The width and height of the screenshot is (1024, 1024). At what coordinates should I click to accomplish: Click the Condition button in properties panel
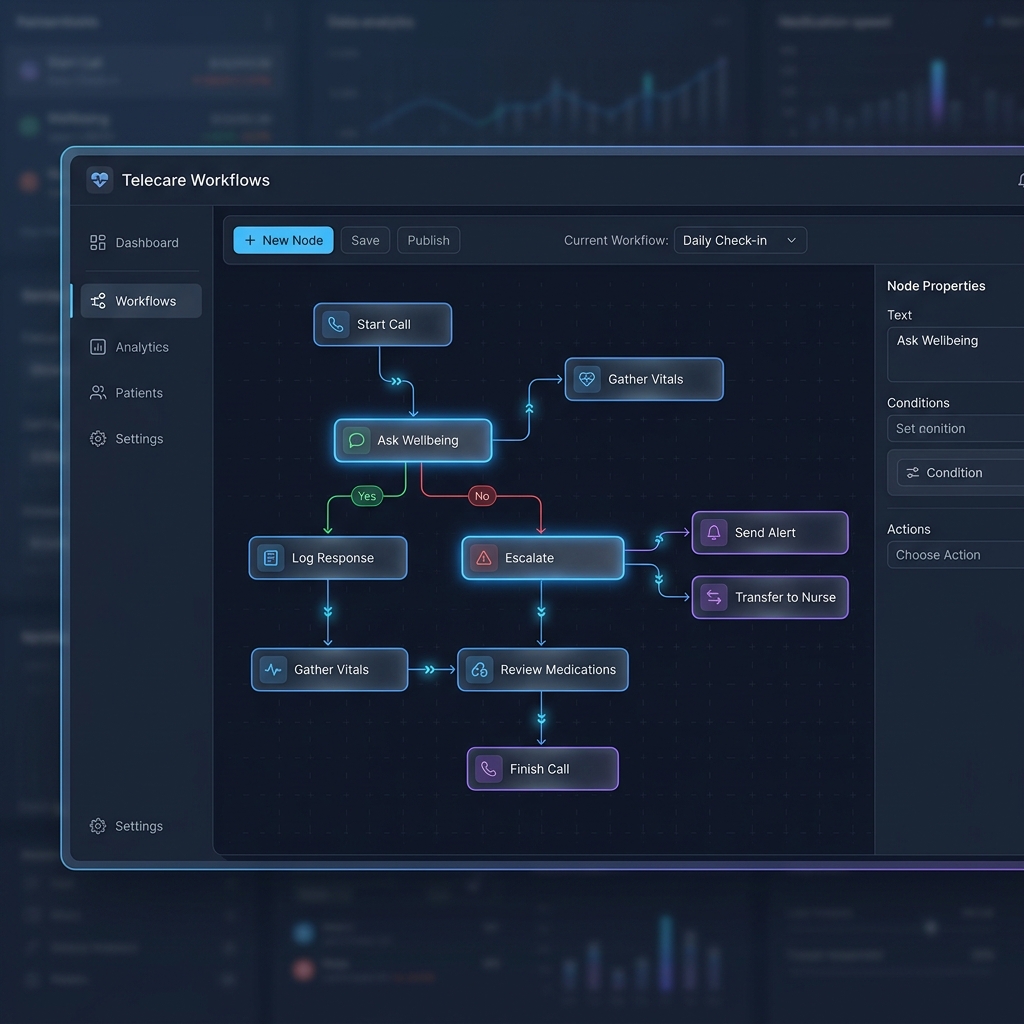pos(960,472)
